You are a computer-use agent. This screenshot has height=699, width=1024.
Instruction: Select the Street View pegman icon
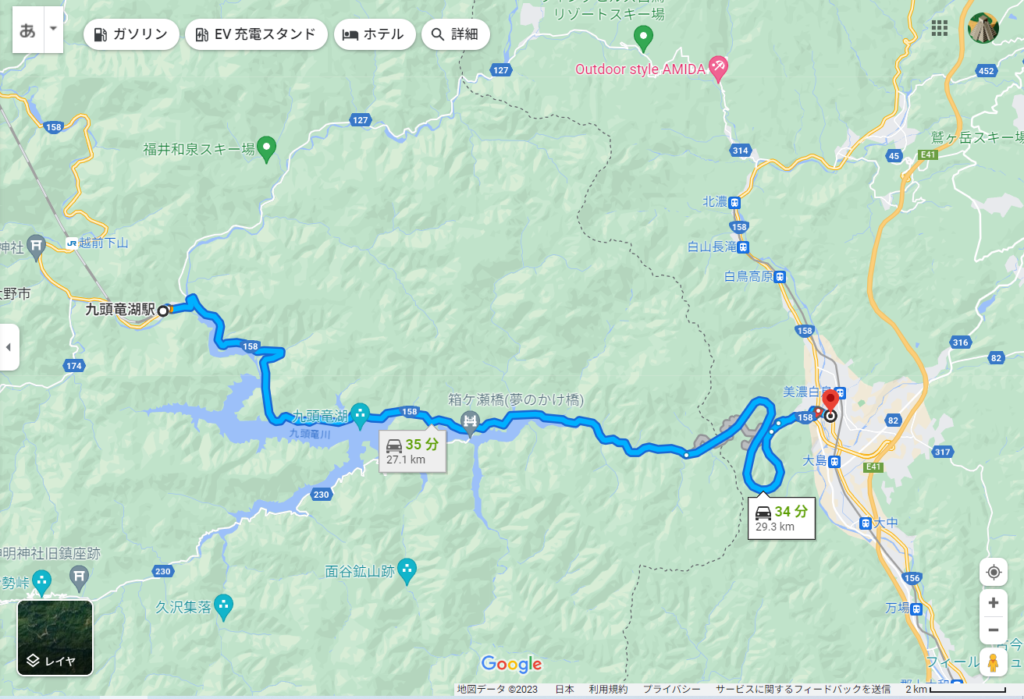click(993, 662)
